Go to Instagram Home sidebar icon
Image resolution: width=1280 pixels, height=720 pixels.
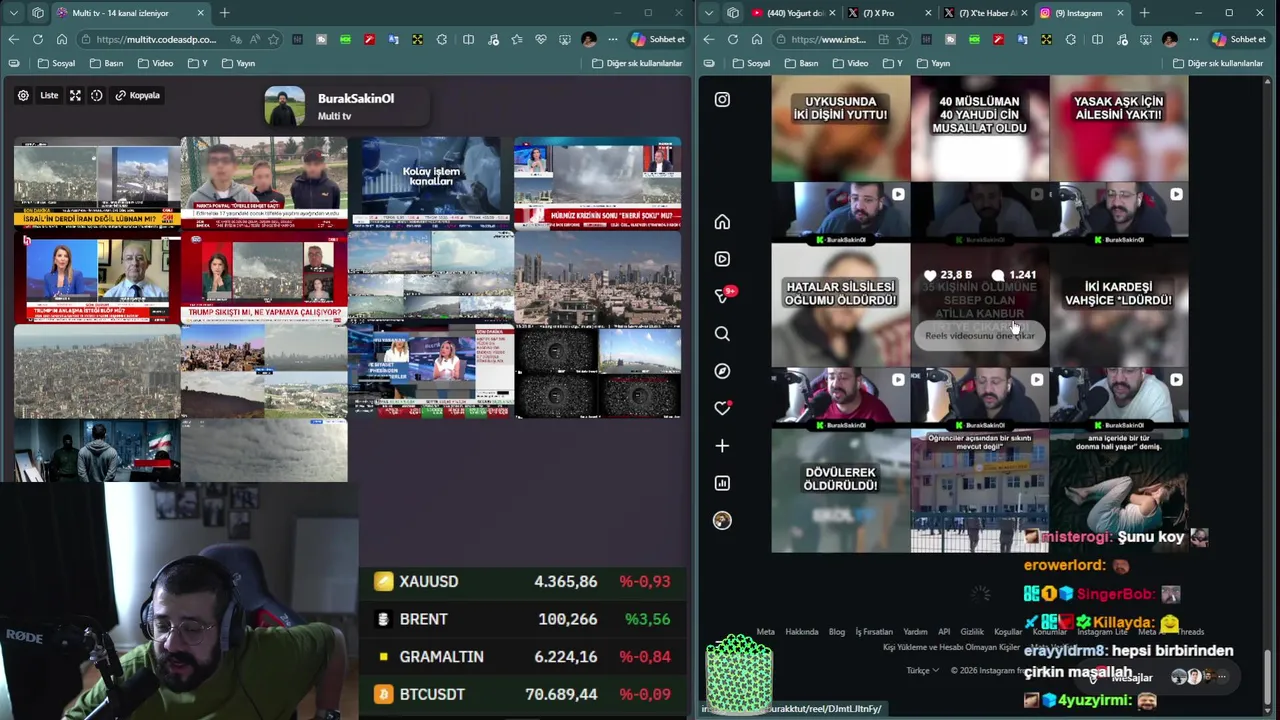(x=722, y=222)
